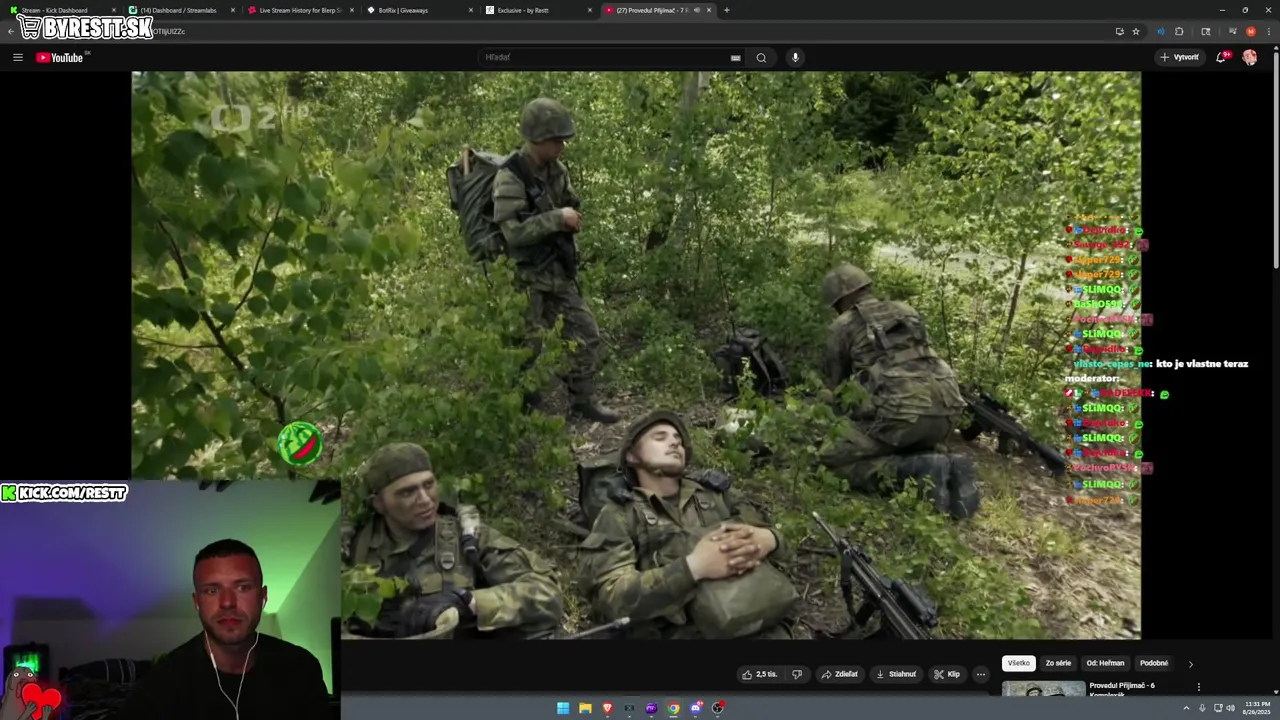The height and width of the screenshot is (720, 1280).
Task: Click the blue sound extension icon
Action: pos(1161,31)
